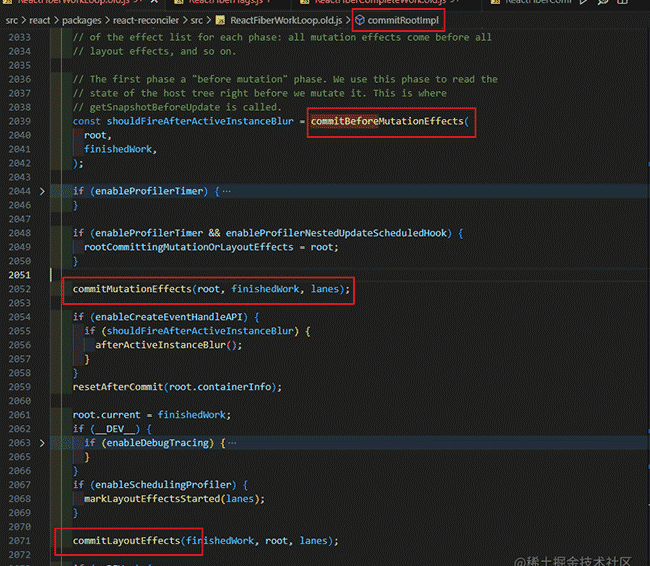Click src breadcrumb before react
Screen dimensions: 650x566
pyautogui.click(x=12, y=20)
